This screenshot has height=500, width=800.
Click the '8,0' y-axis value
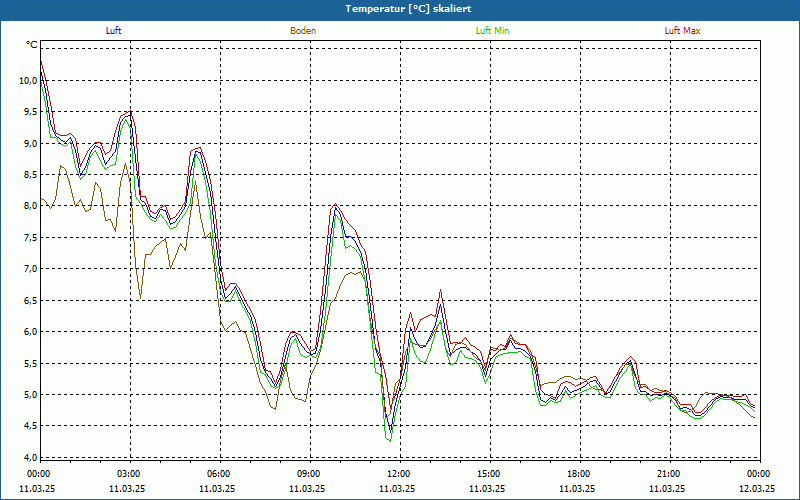pos(31,206)
